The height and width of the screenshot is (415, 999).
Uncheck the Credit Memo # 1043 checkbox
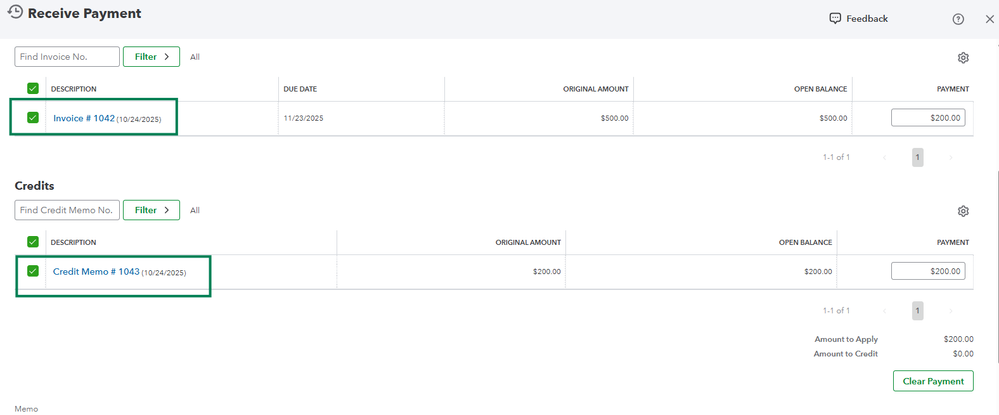(x=33, y=271)
